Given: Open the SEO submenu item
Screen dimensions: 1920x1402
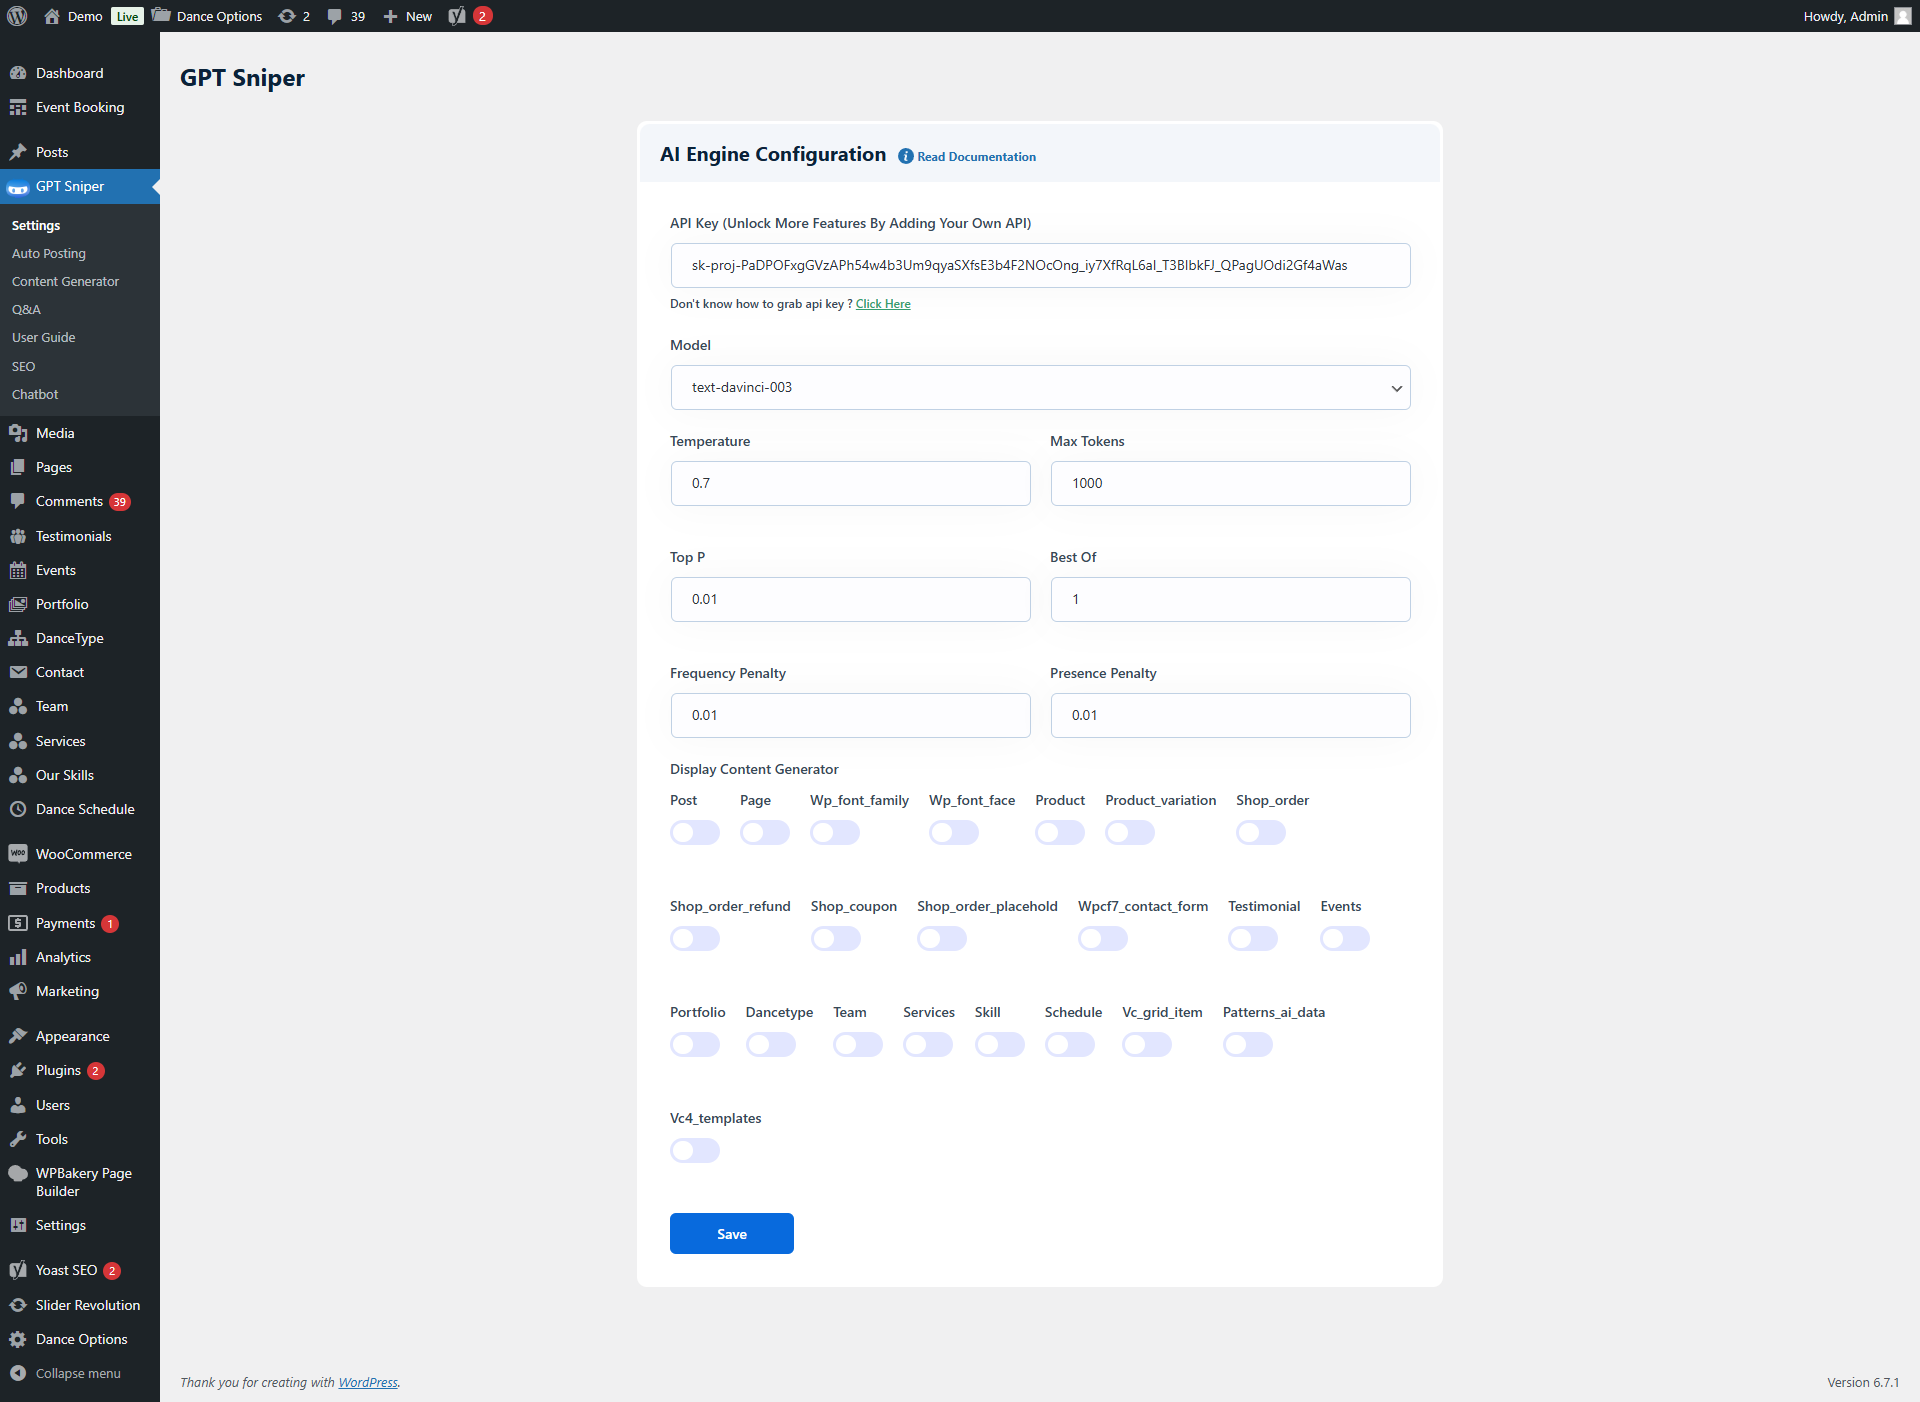Looking at the screenshot, I should point(23,366).
